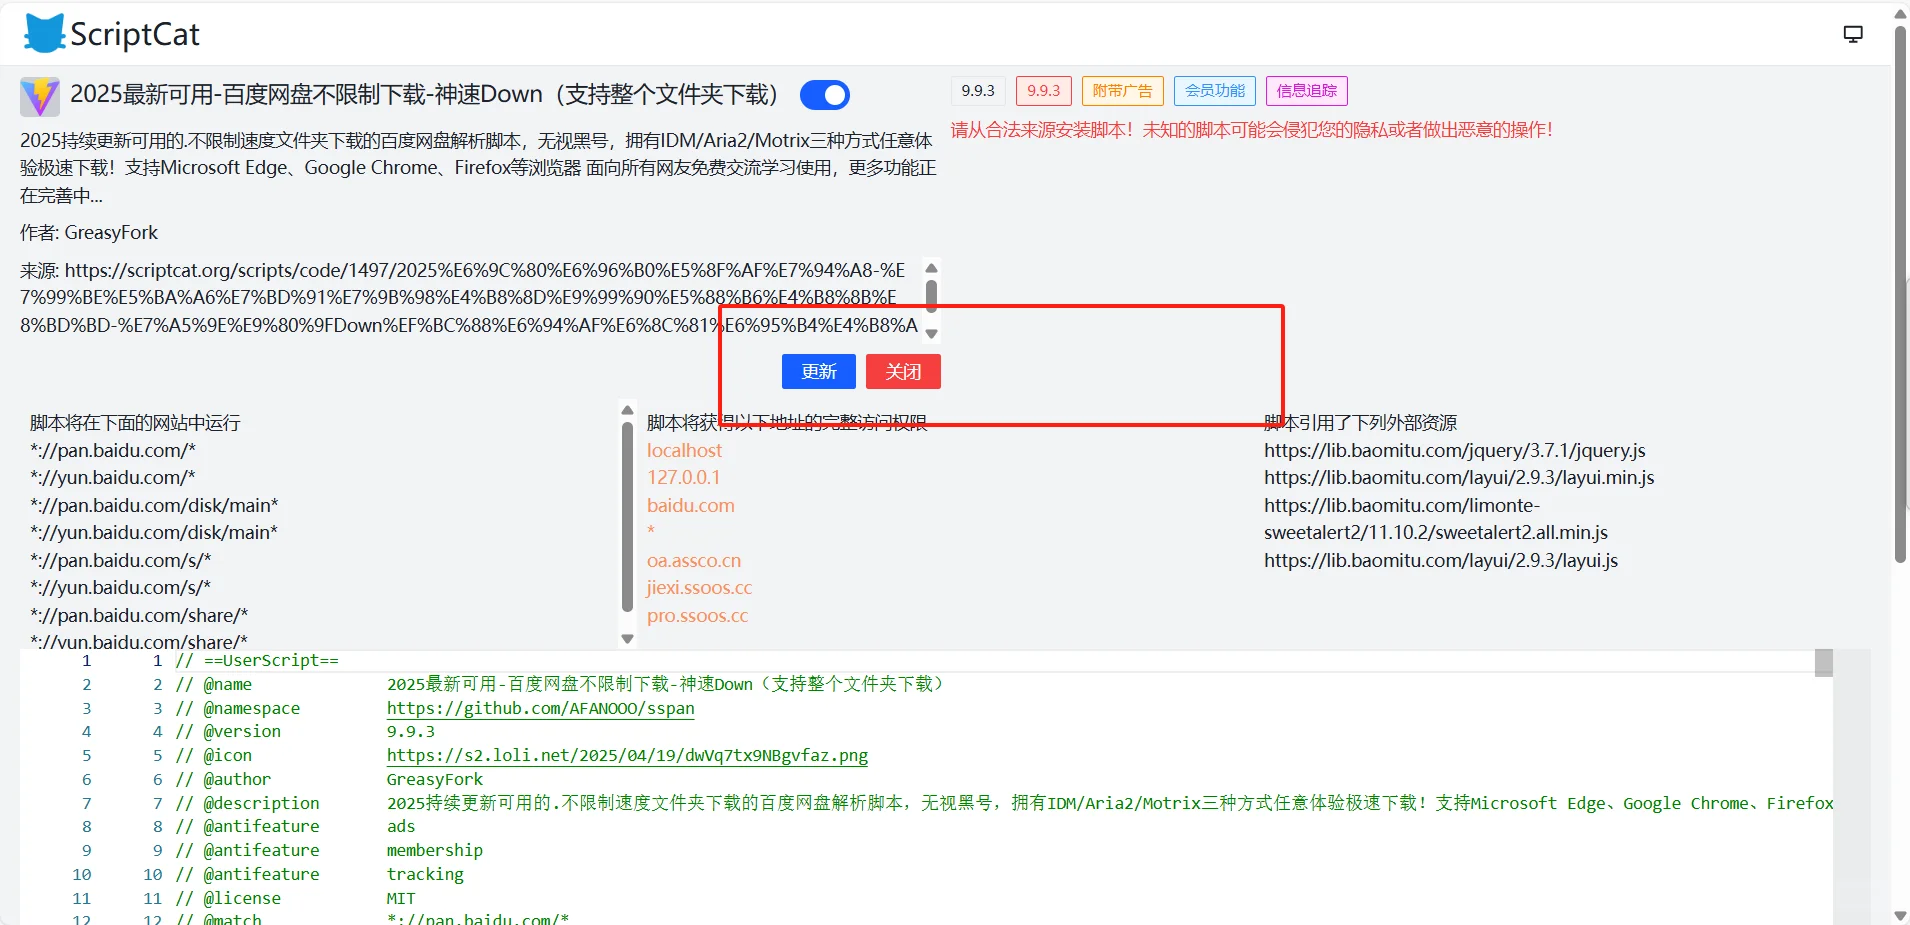Open the github.com/AFANOOO/sspan link in code
This screenshot has width=1910, height=925.
[540, 708]
